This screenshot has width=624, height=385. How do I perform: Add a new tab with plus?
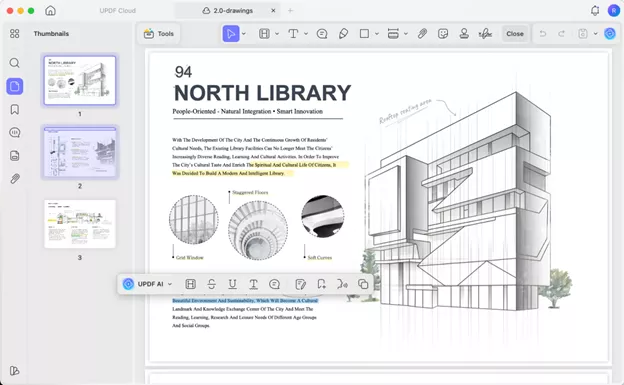291,11
